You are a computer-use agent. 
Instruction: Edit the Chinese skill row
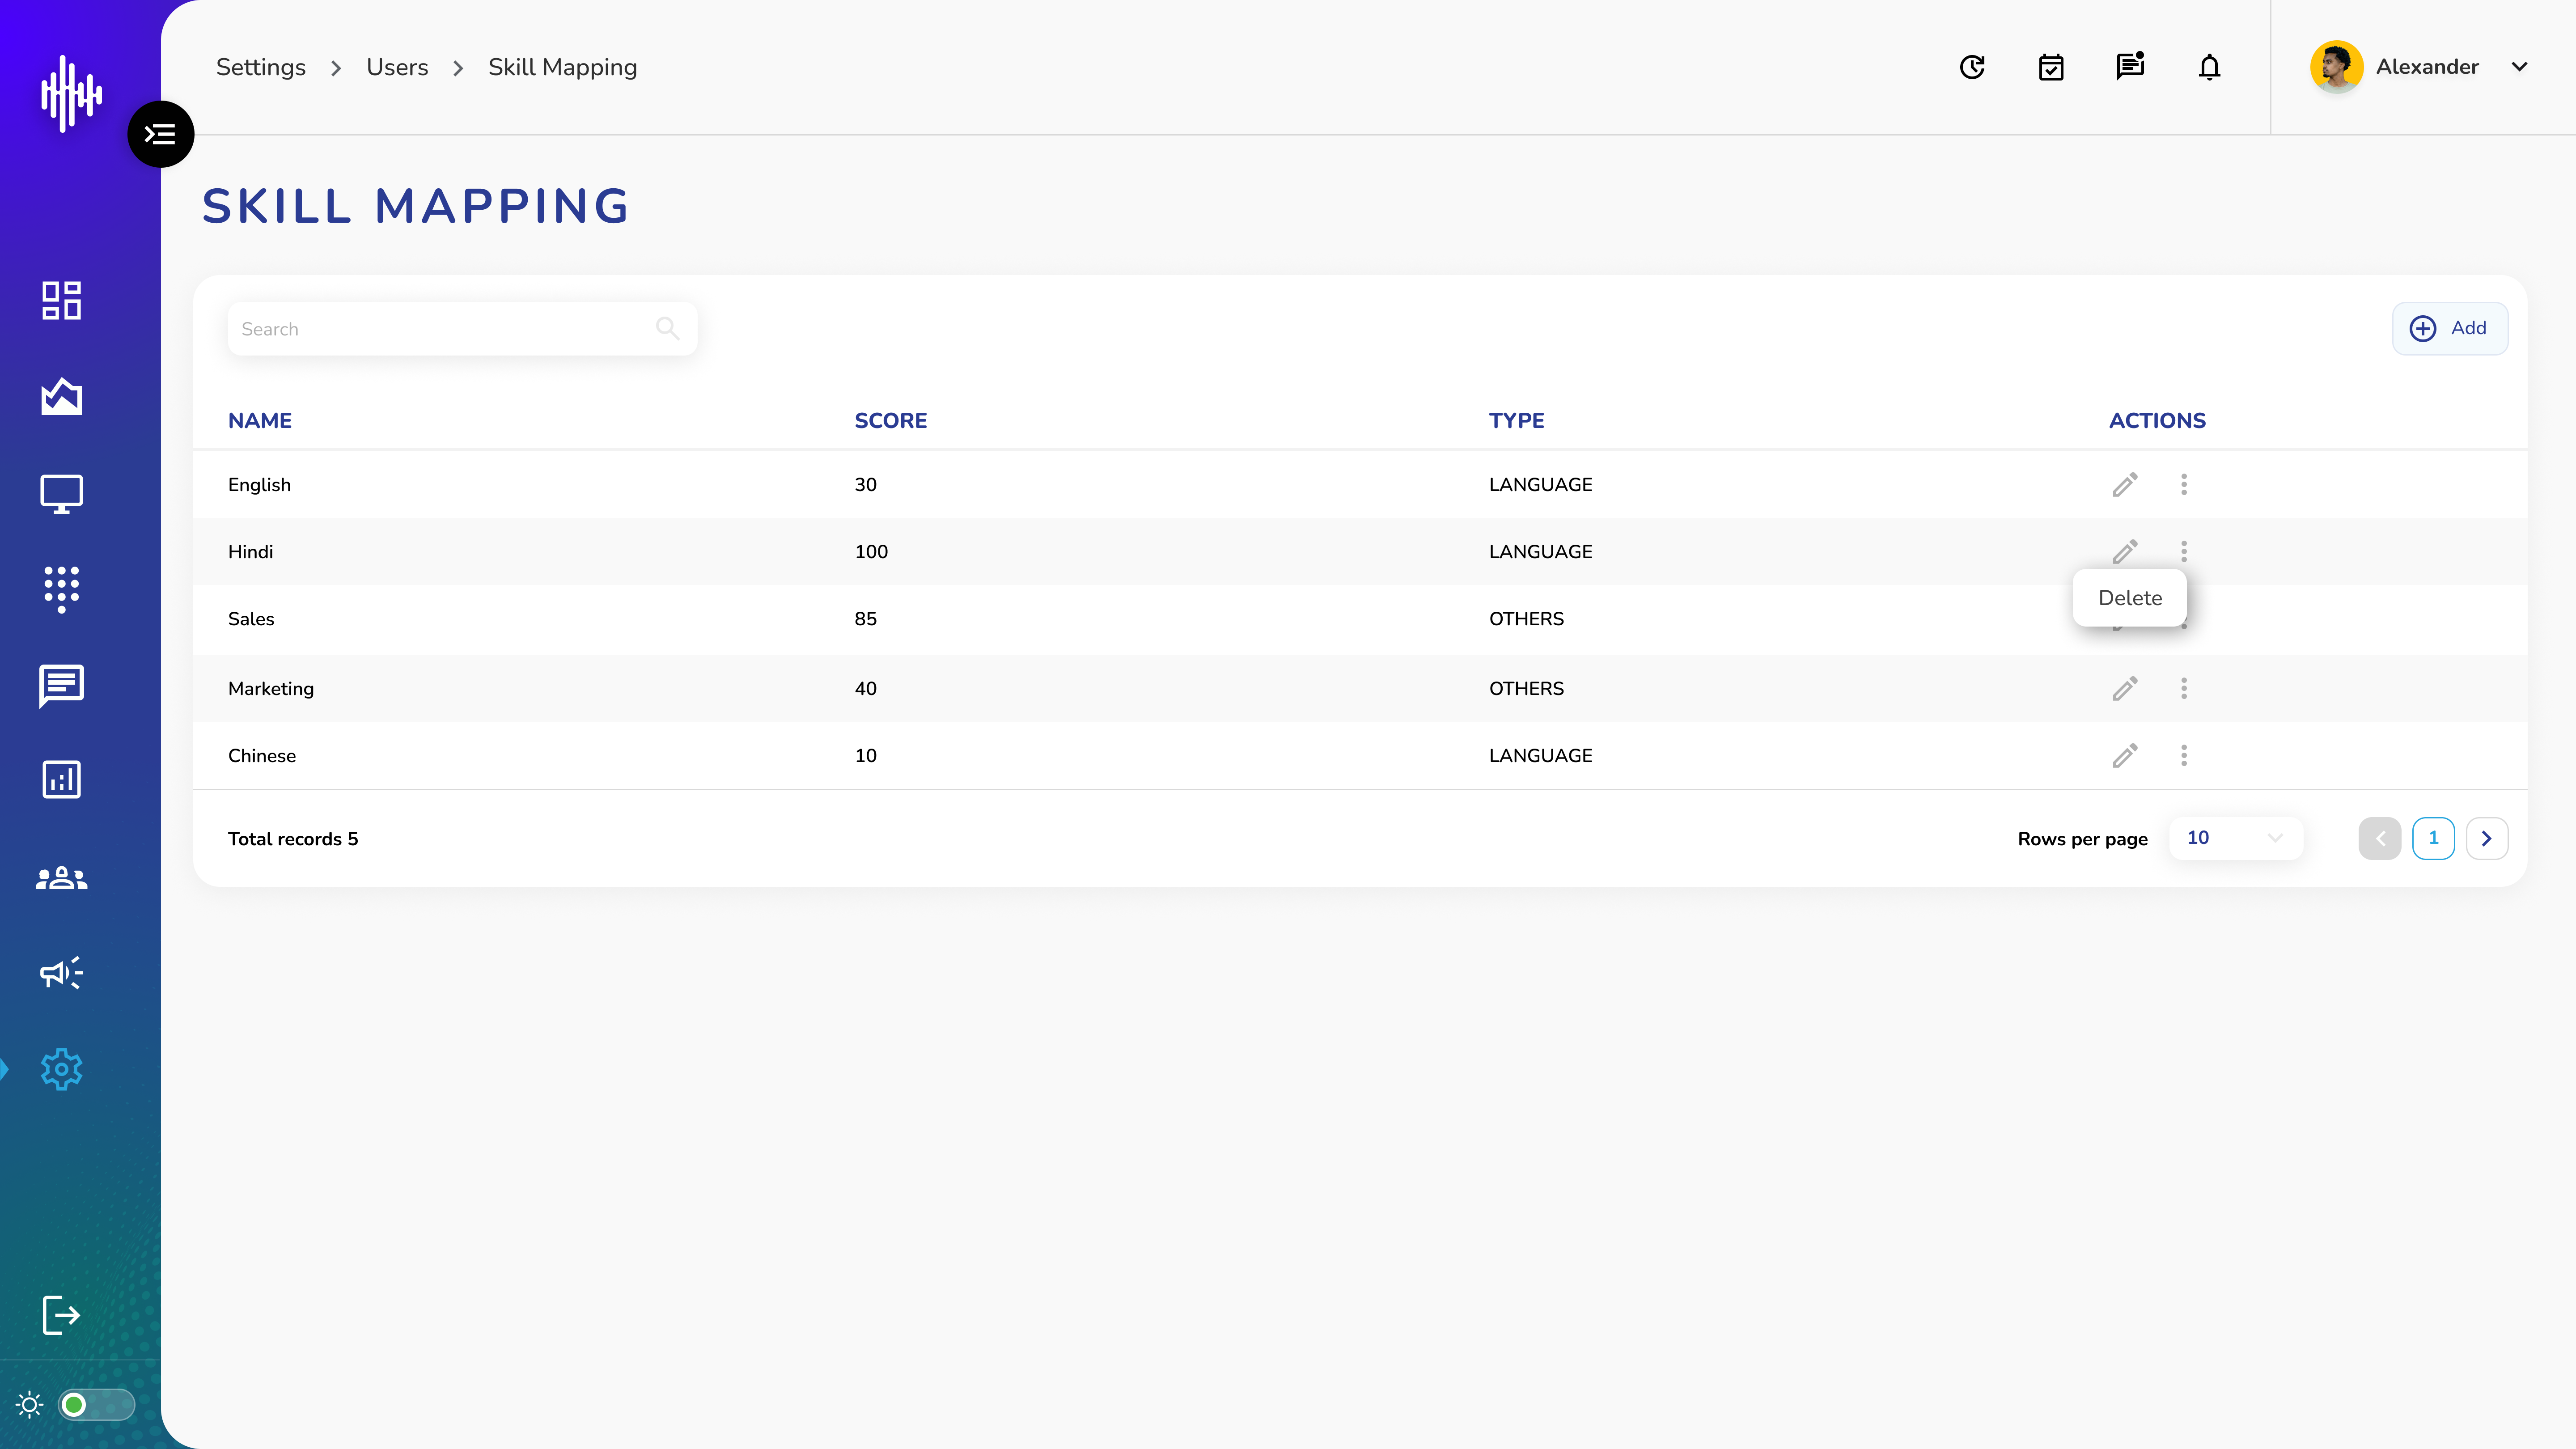point(2125,755)
